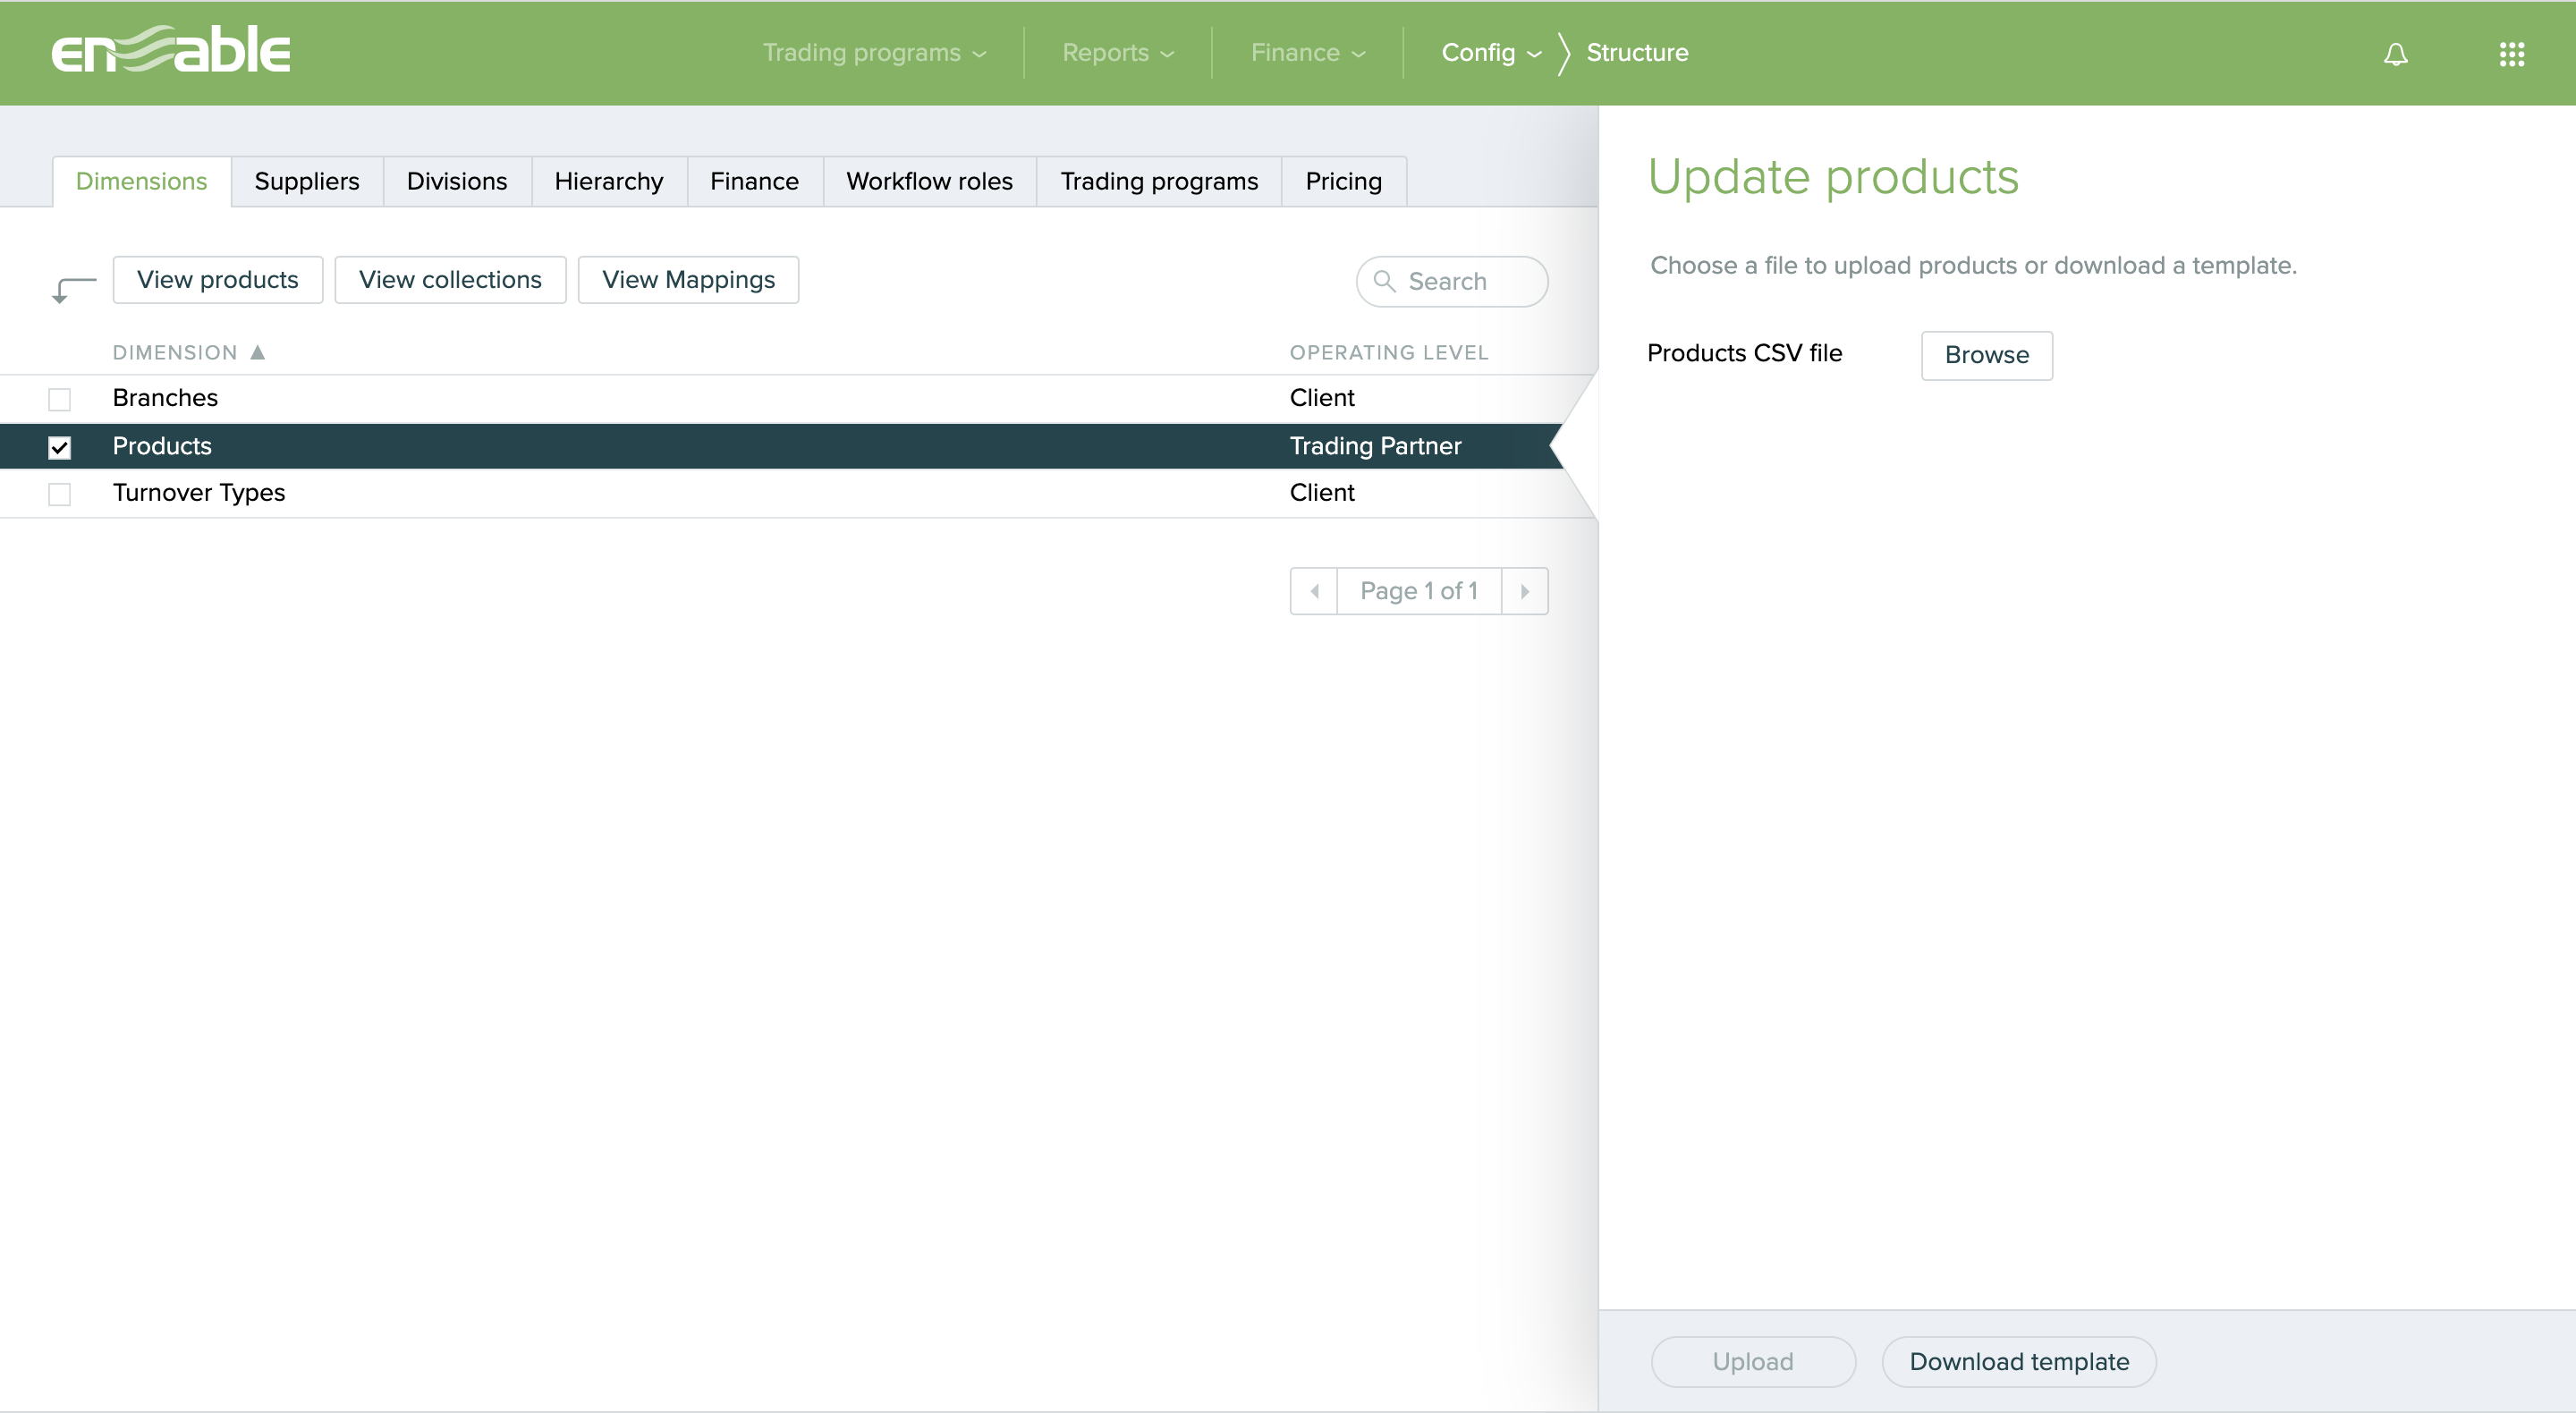Expand the Reports dropdown
Viewport: 2576px width, 1413px height.
tap(1117, 53)
